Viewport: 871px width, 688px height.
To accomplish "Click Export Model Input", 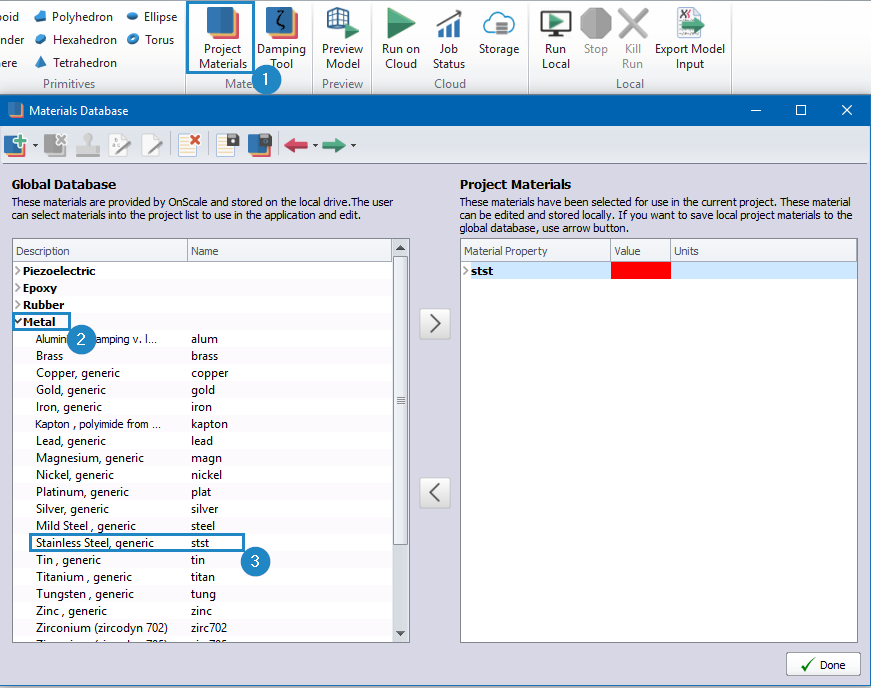I will pos(690,38).
